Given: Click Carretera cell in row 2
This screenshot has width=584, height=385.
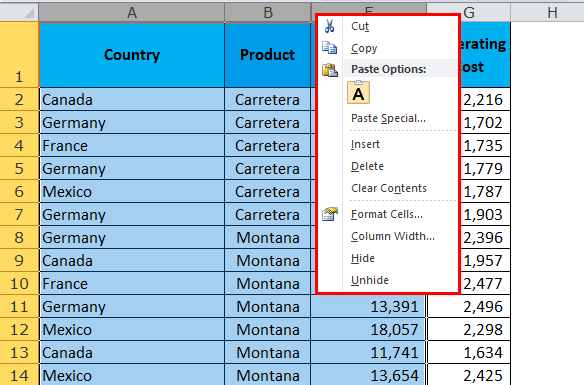Looking at the screenshot, I should (x=267, y=99).
